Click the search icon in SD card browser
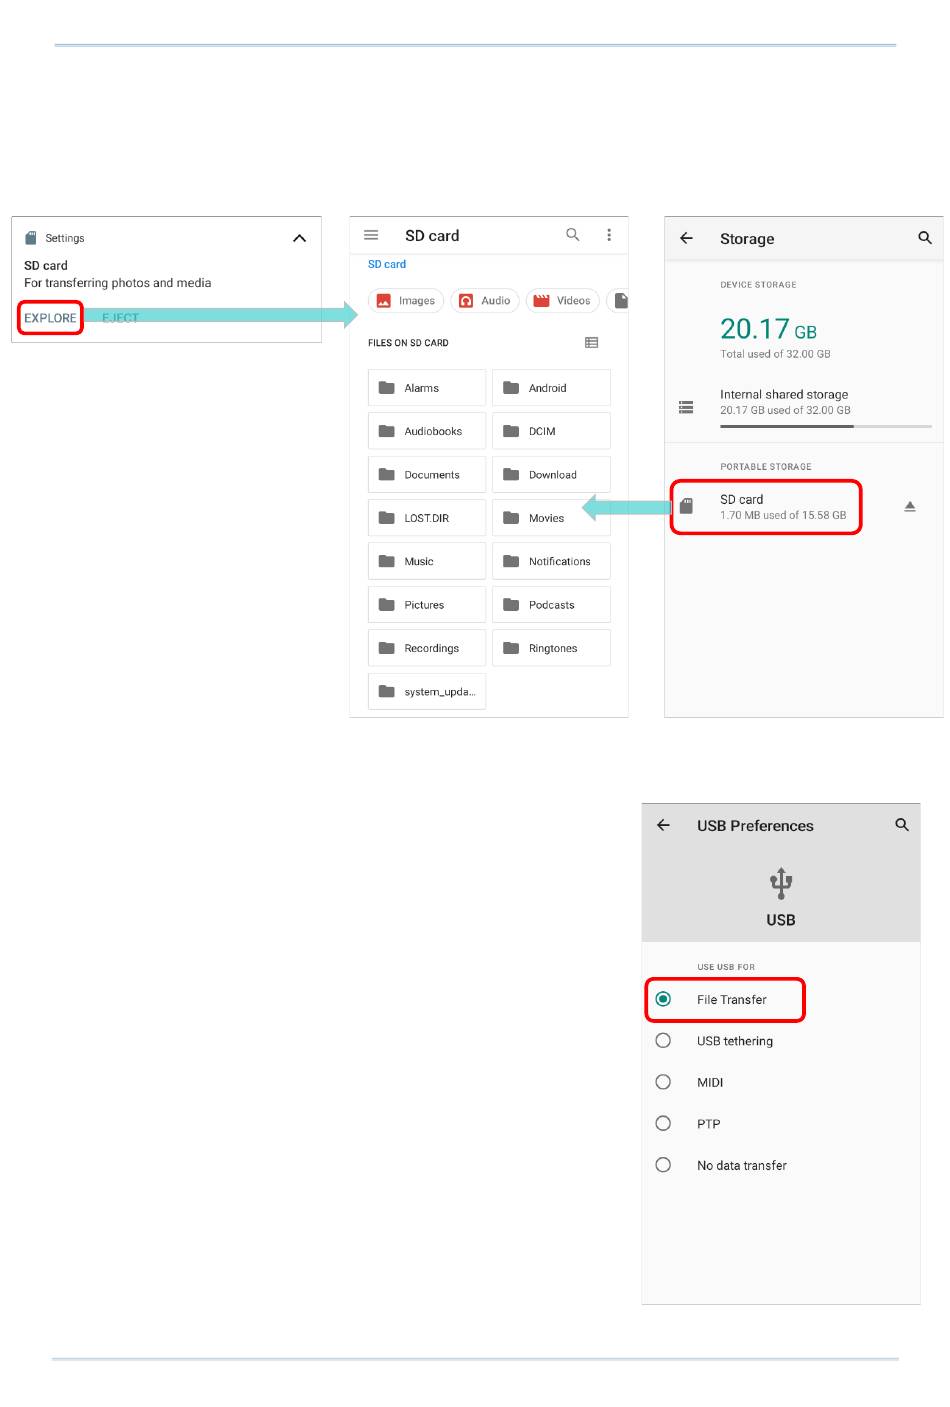Viewport: 950px width, 1407px height. [573, 235]
